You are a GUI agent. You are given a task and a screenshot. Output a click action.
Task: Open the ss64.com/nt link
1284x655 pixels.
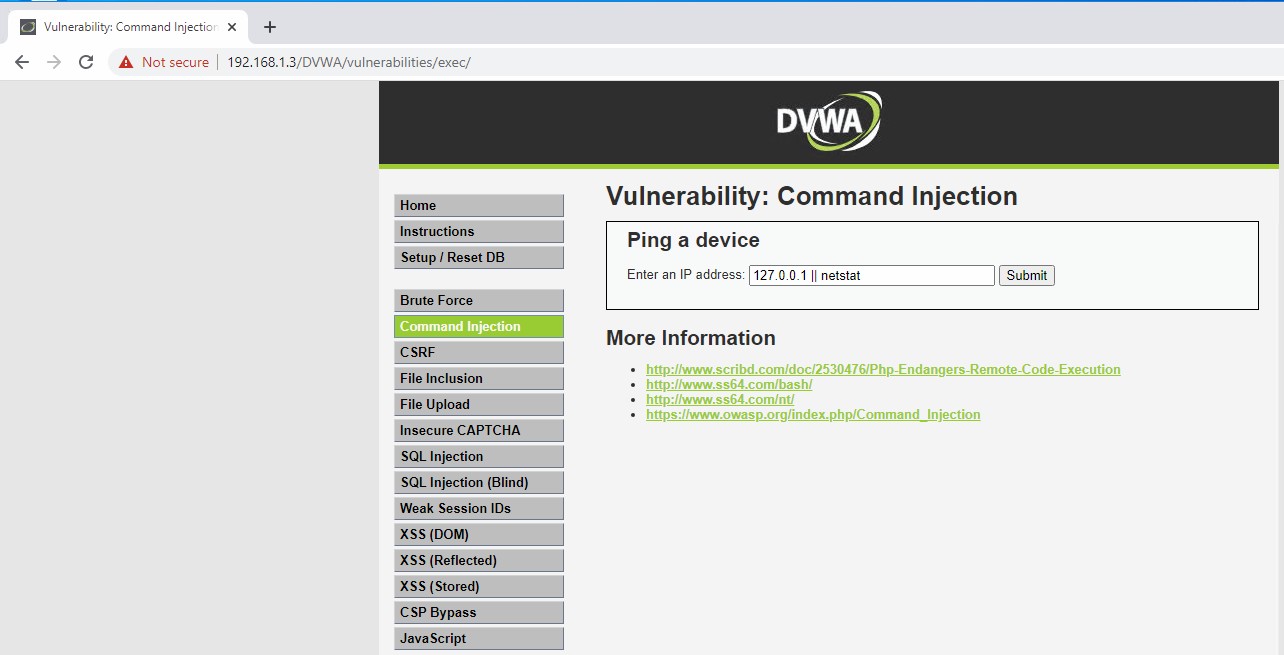[720, 399]
